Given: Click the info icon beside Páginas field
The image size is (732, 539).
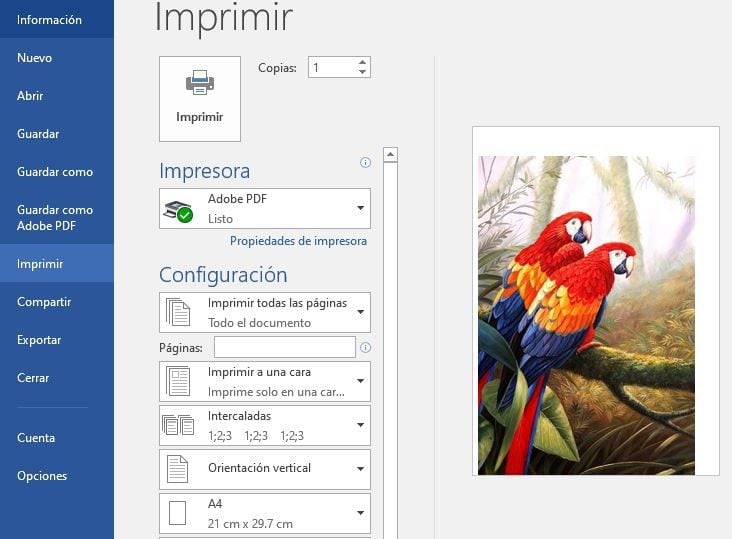Looking at the screenshot, I should tap(365, 347).
